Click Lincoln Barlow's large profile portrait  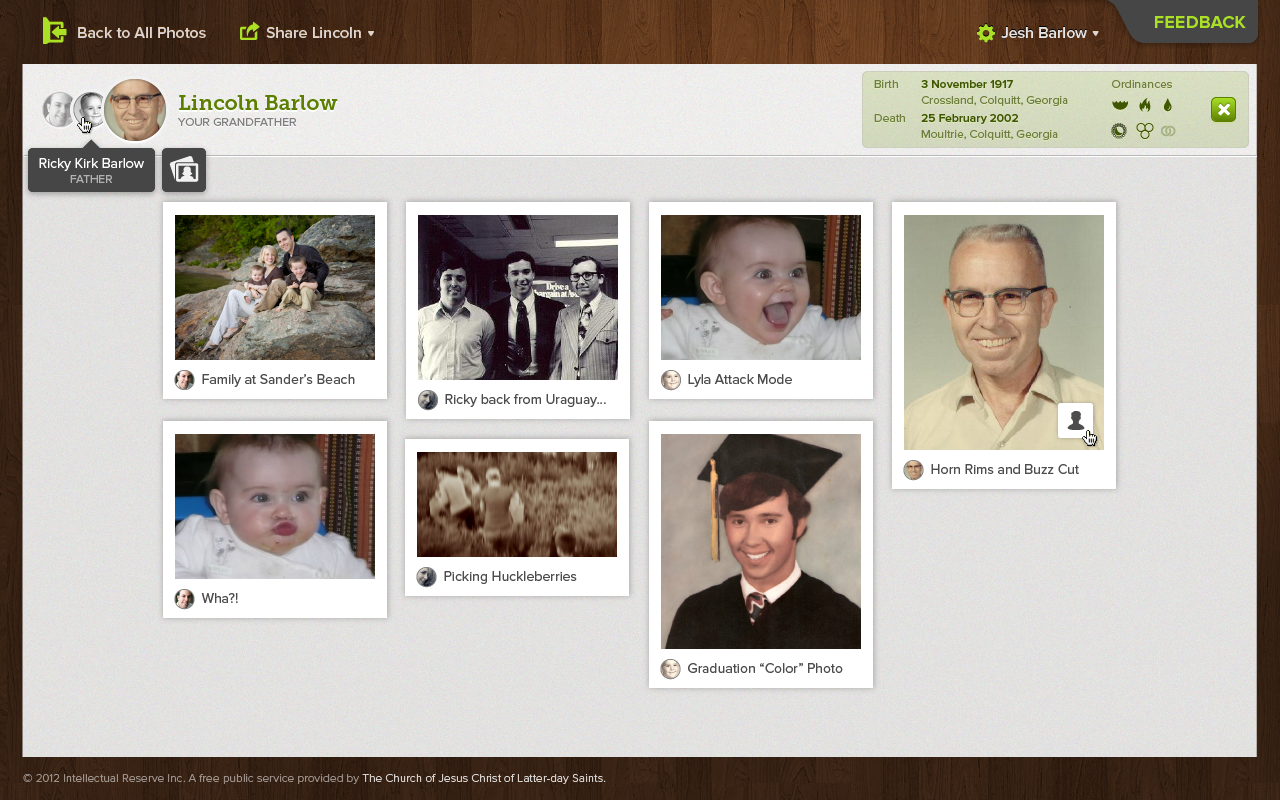tap(135, 110)
